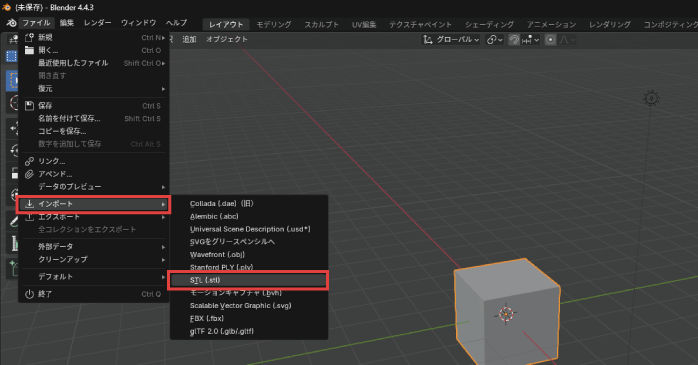Switch to スカルプト workspace tab
698x365 pixels.
point(321,24)
